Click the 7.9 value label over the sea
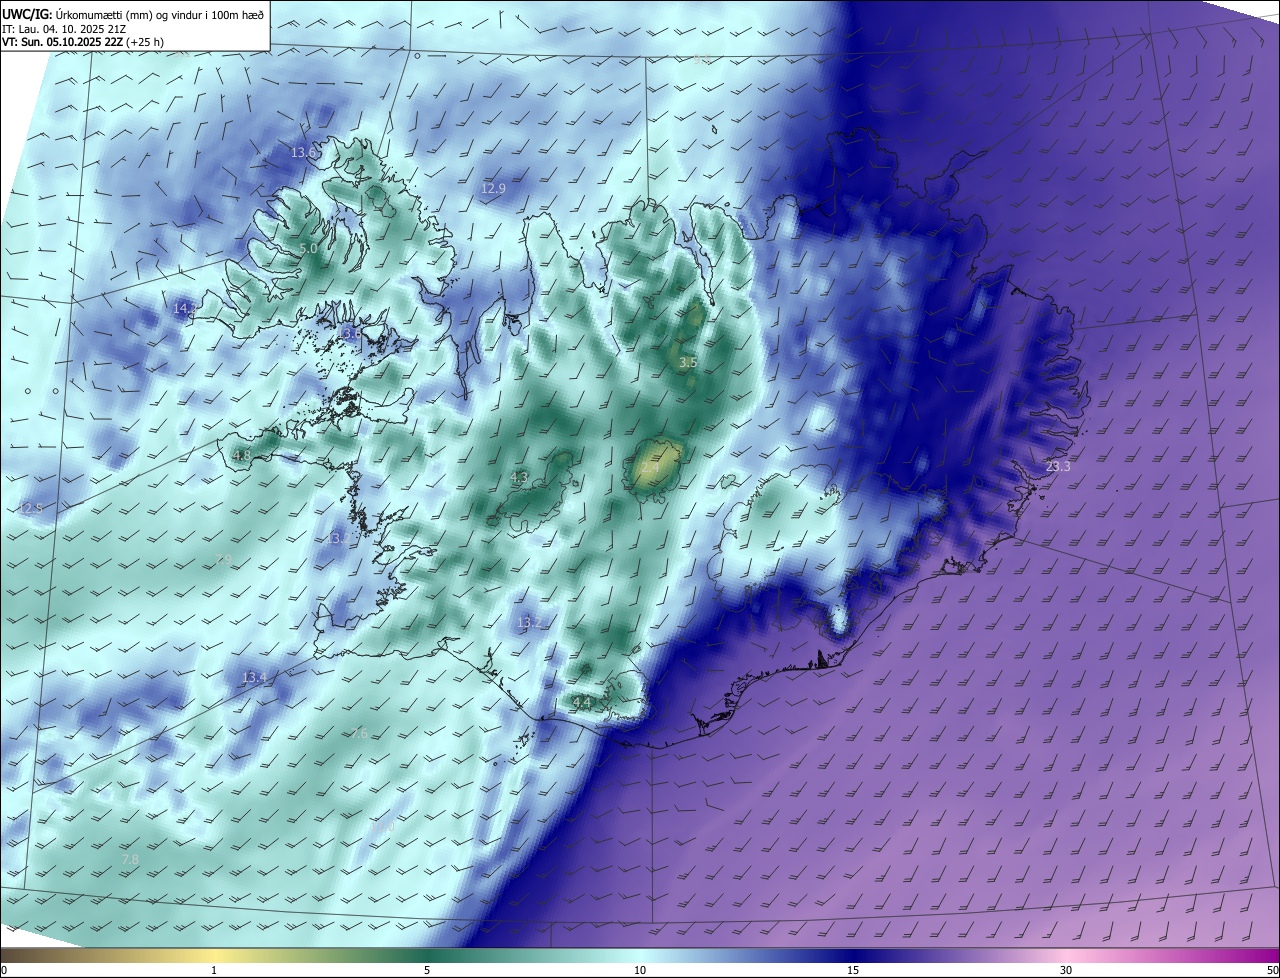This screenshot has height=978, width=1280. tap(223, 558)
